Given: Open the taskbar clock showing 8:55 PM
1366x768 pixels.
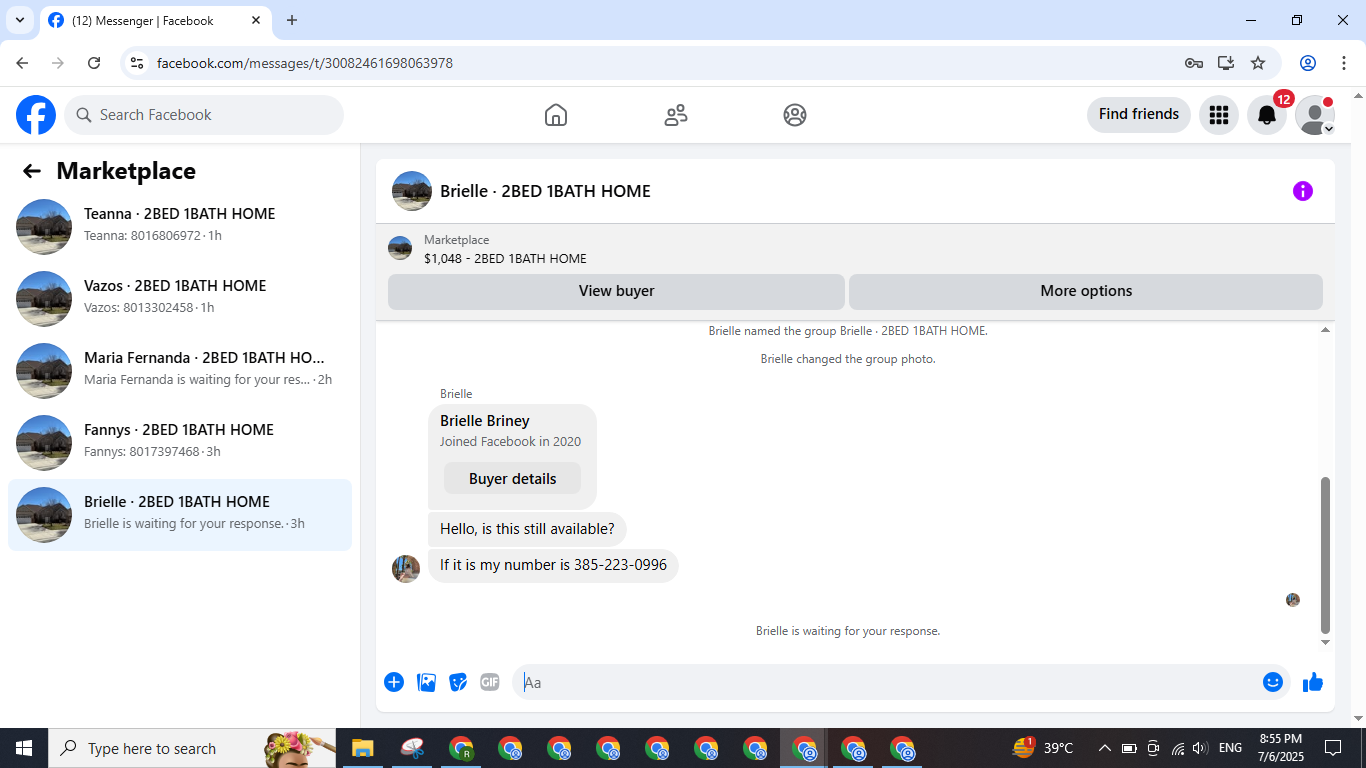Looking at the screenshot, I should pos(1281,748).
